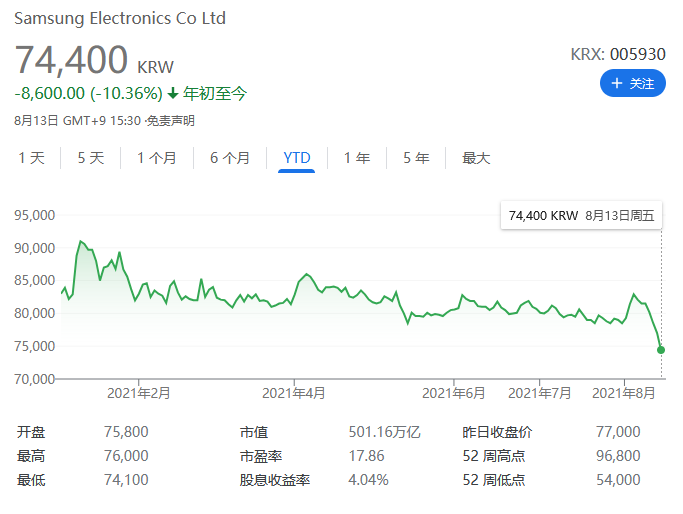This screenshot has height=514, width=683.
Task: Select the 1 天 time range tab
Action: tap(31, 158)
